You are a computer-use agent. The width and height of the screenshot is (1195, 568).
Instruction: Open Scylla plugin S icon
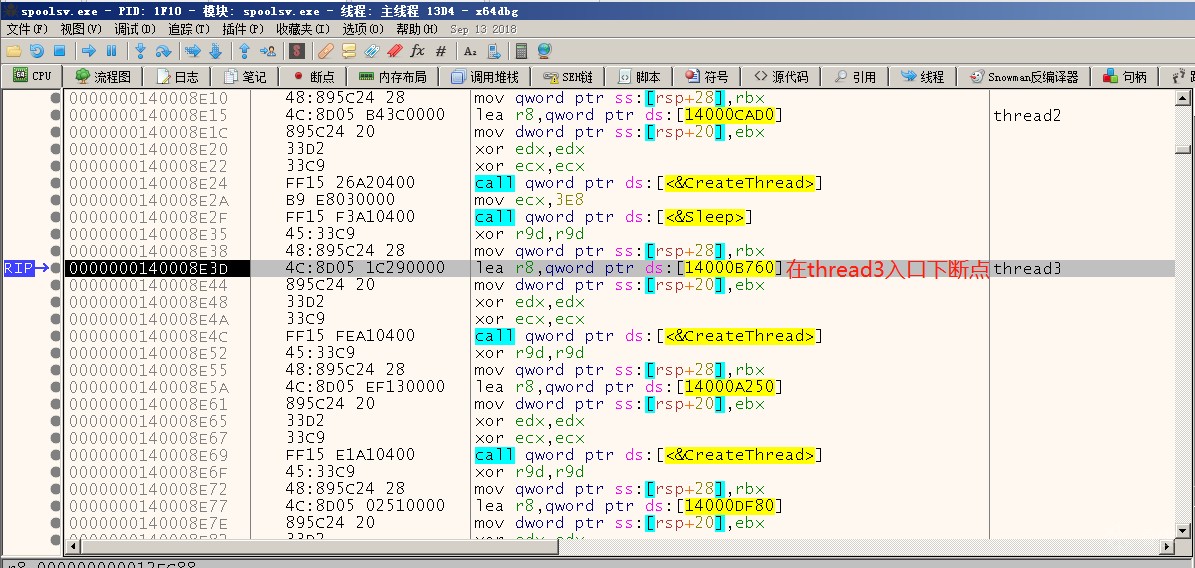coord(297,51)
